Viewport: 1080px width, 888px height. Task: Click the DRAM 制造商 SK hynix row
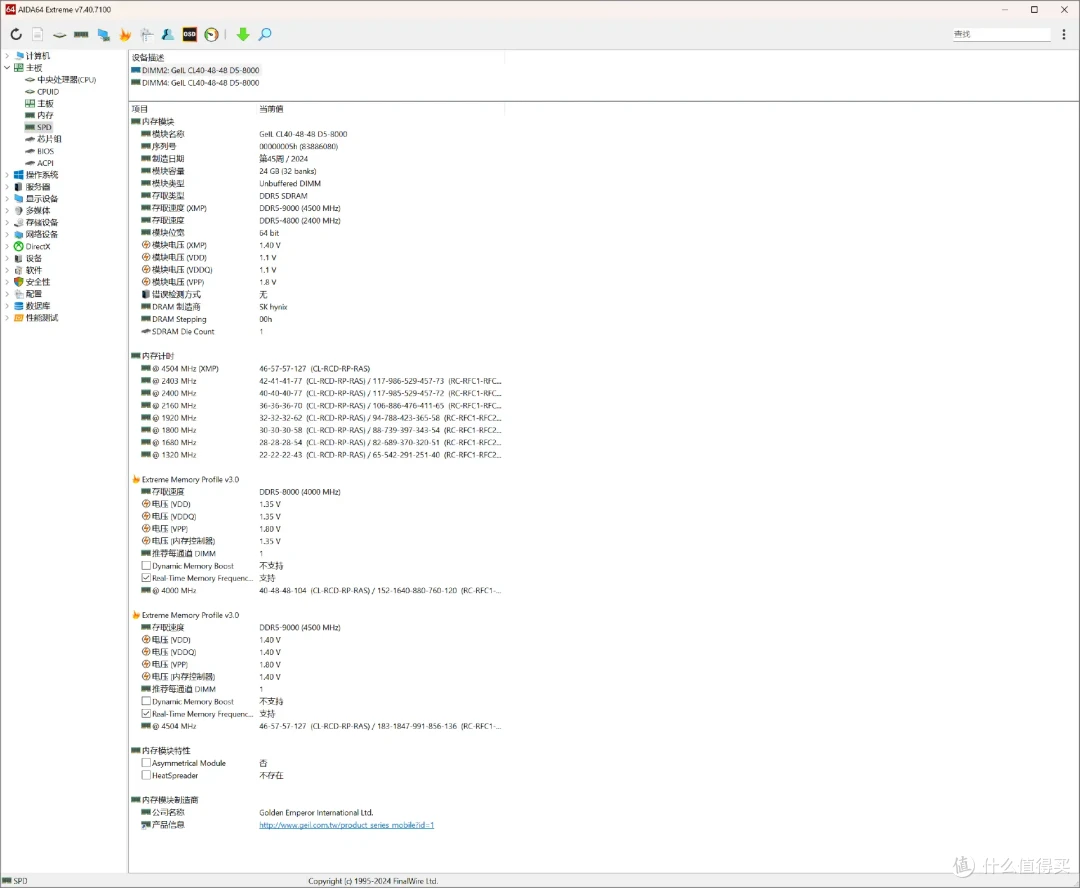coord(317,307)
